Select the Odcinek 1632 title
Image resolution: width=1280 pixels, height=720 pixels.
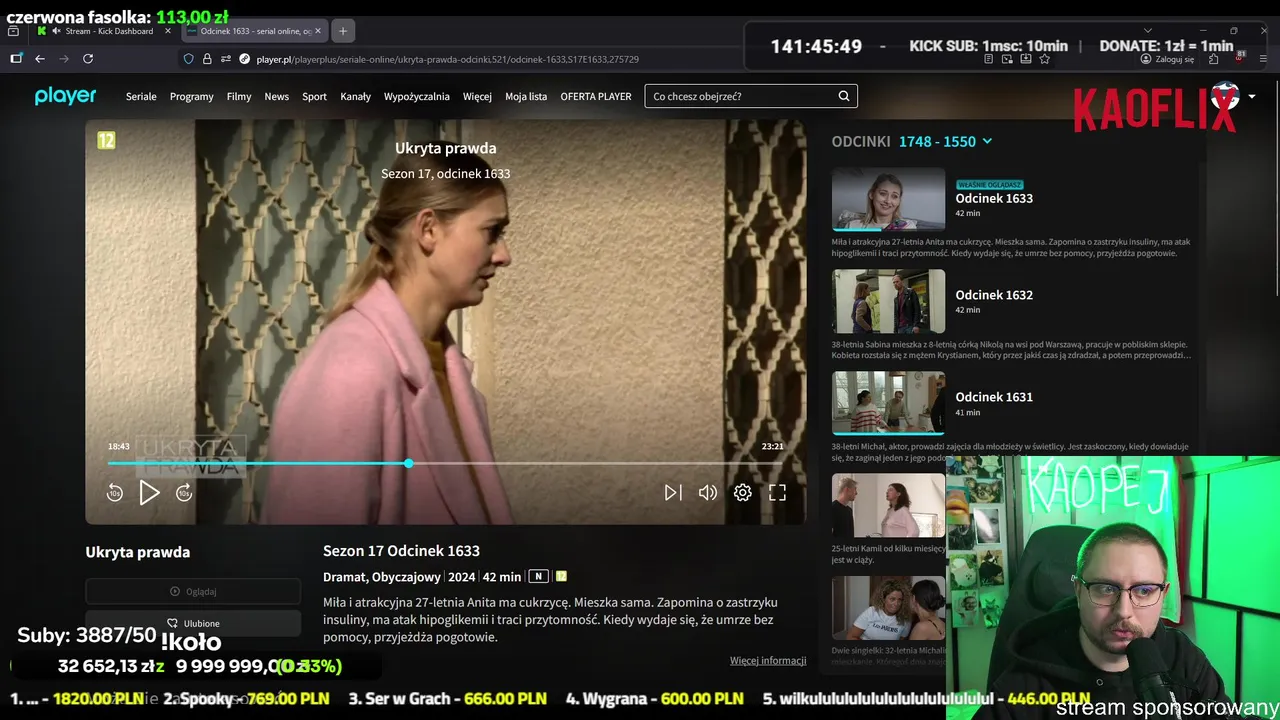[x=994, y=295]
